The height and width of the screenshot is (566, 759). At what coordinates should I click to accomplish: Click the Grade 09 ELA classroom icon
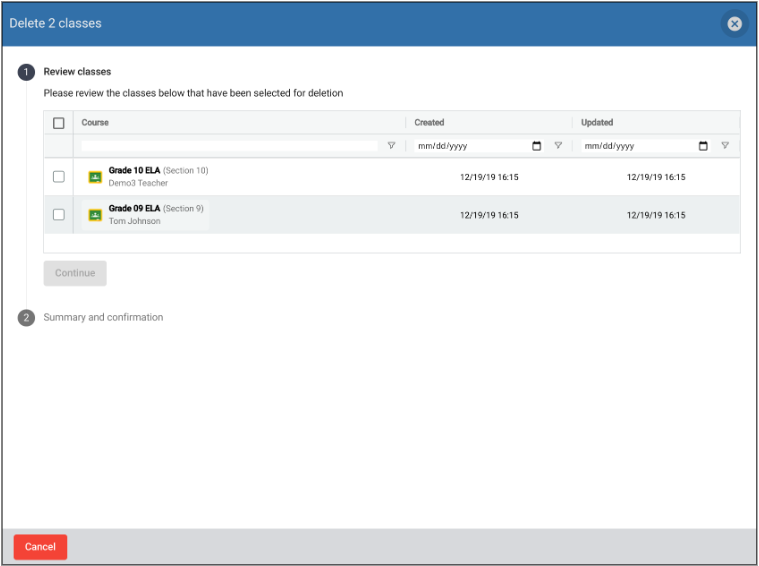tap(95, 215)
